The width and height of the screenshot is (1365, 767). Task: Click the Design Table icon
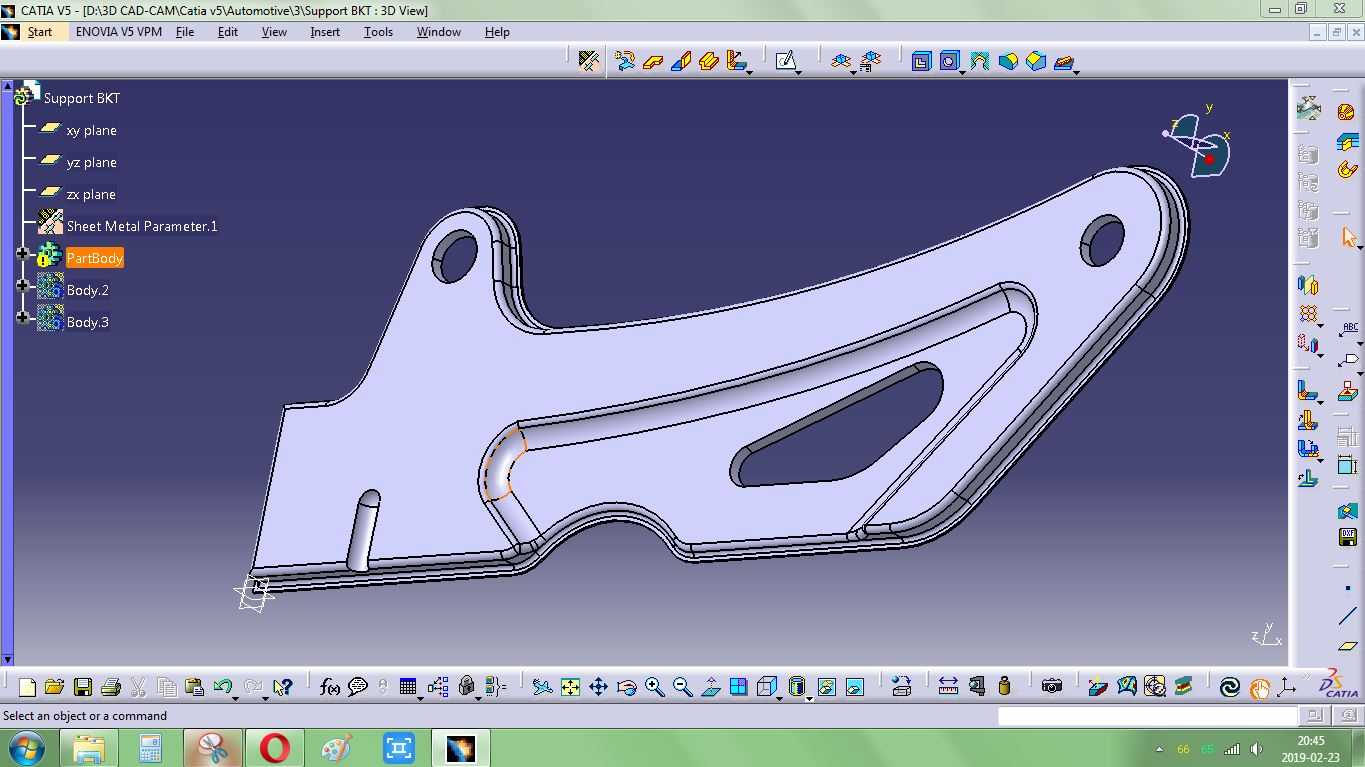(x=407, y=687)
